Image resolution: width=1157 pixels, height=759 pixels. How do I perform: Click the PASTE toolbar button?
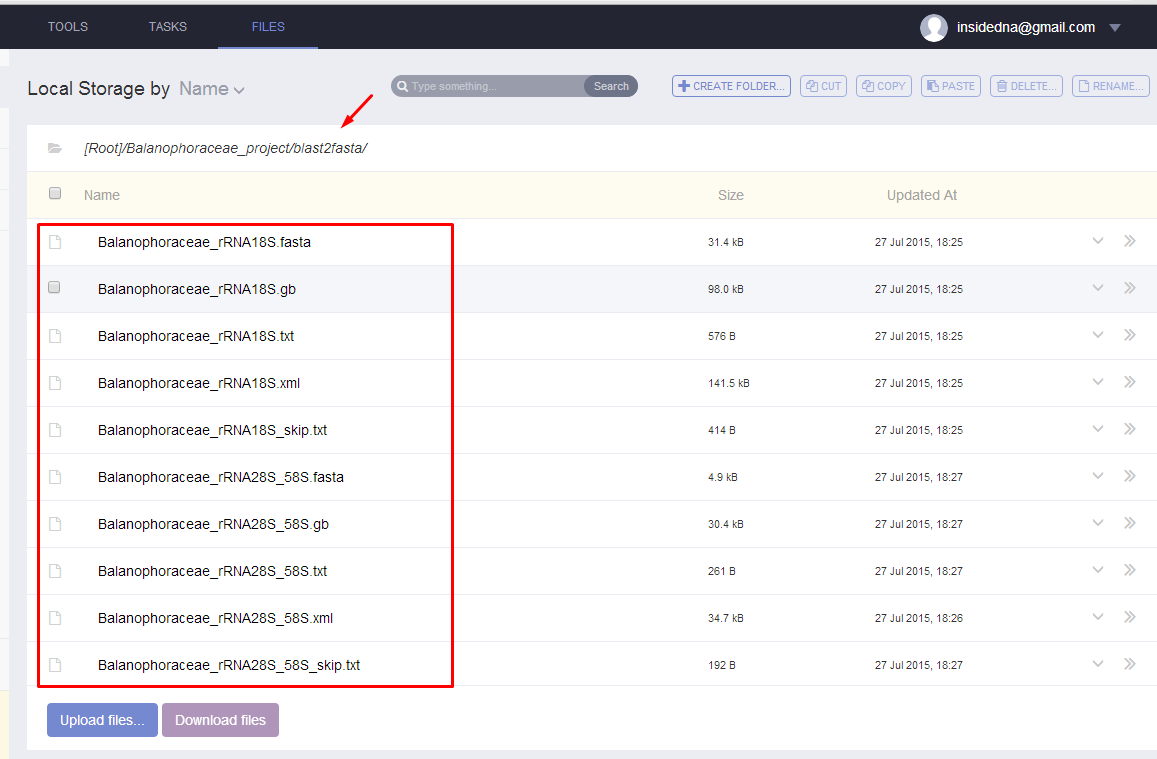[951, 86]
